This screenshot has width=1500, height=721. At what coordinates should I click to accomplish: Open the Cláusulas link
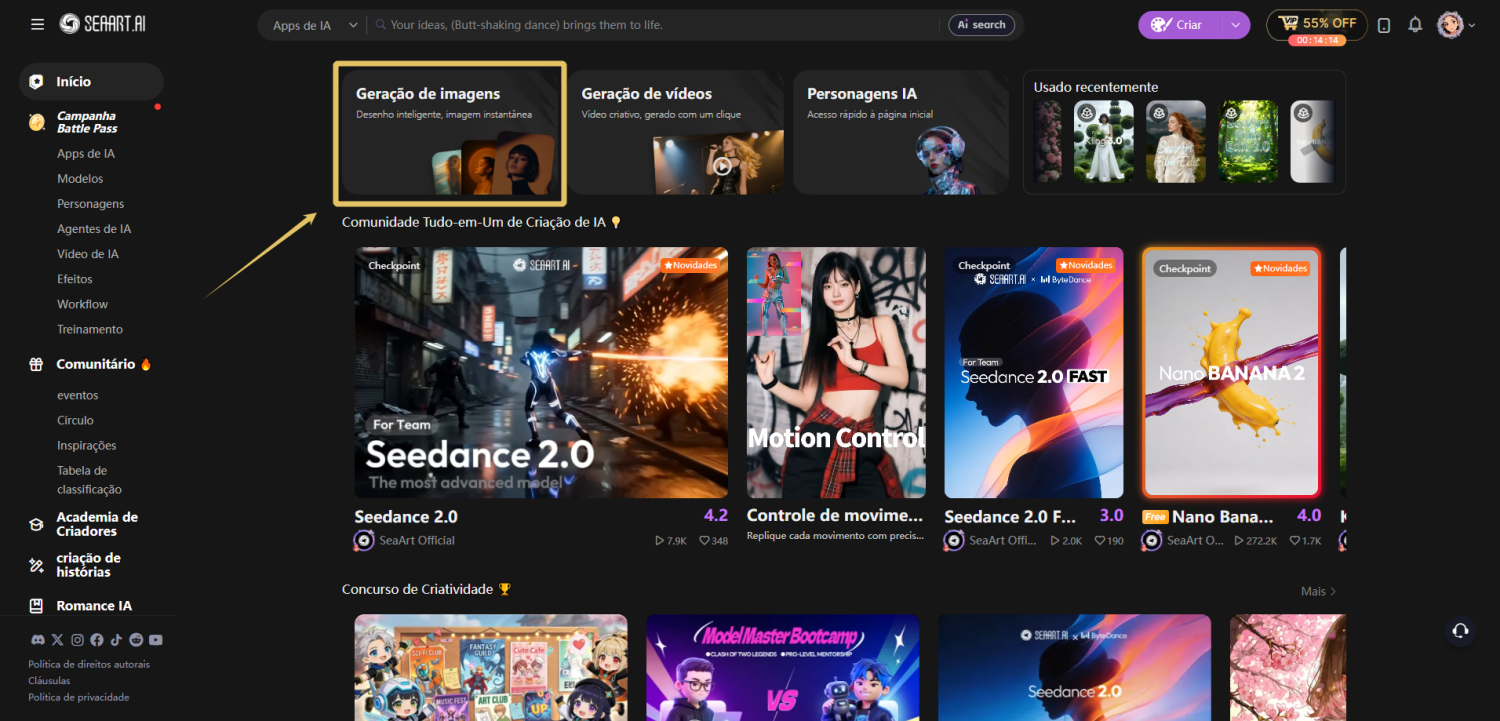[49, 681]
